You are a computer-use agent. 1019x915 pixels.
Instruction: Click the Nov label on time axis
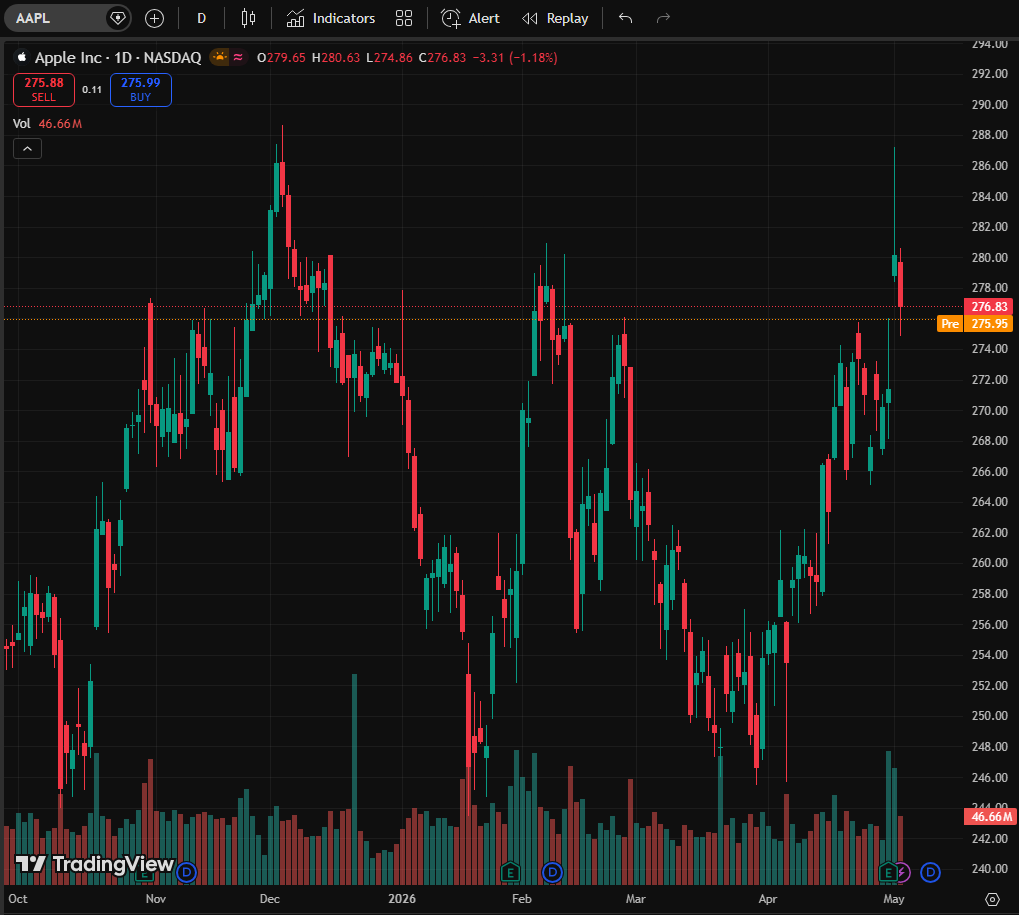click(156, 899)
